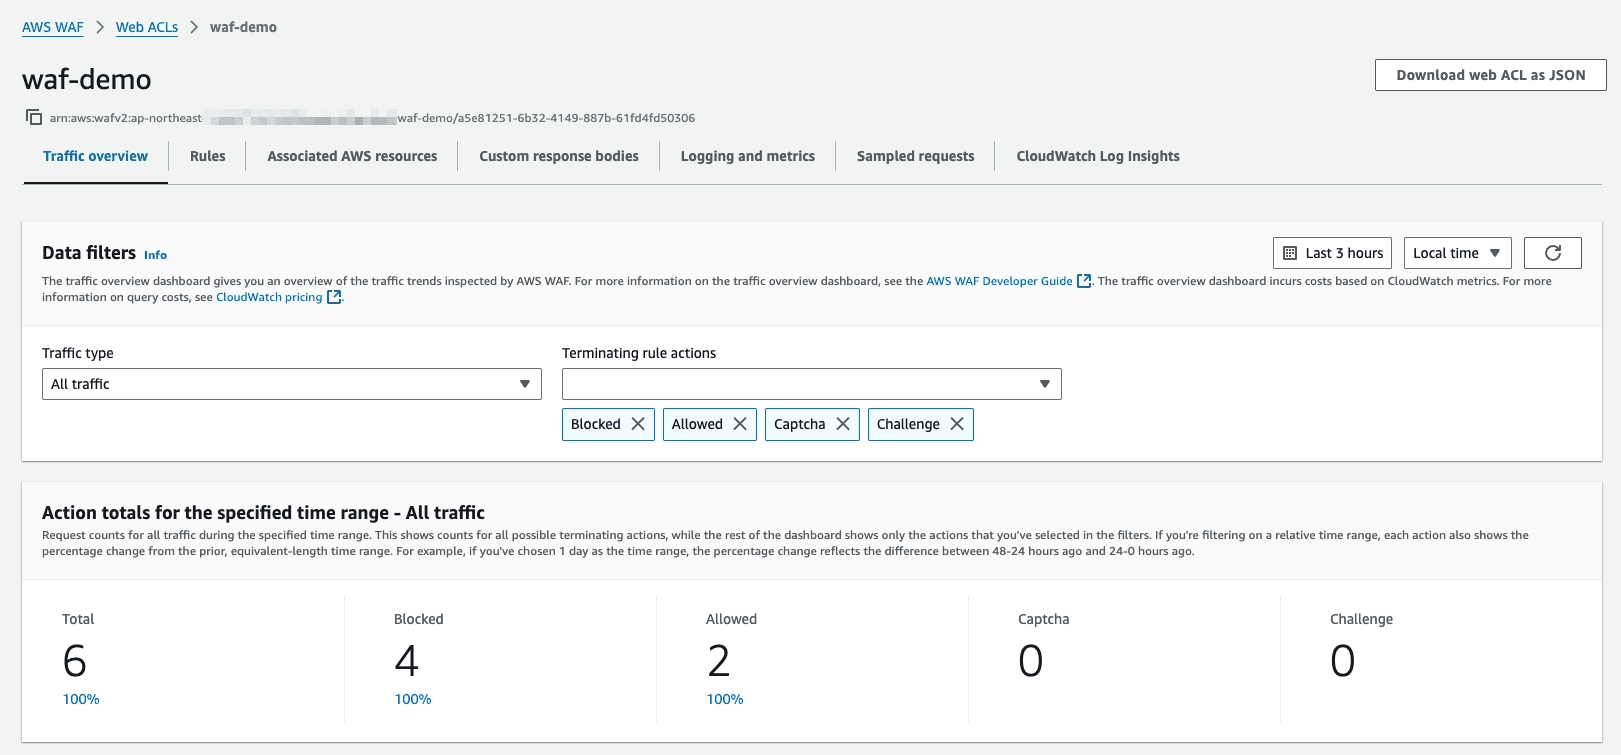Click the waf-demo breadcrumb text
The width and height of the screenshot is (1621, 755).
(x=243, y=27)
